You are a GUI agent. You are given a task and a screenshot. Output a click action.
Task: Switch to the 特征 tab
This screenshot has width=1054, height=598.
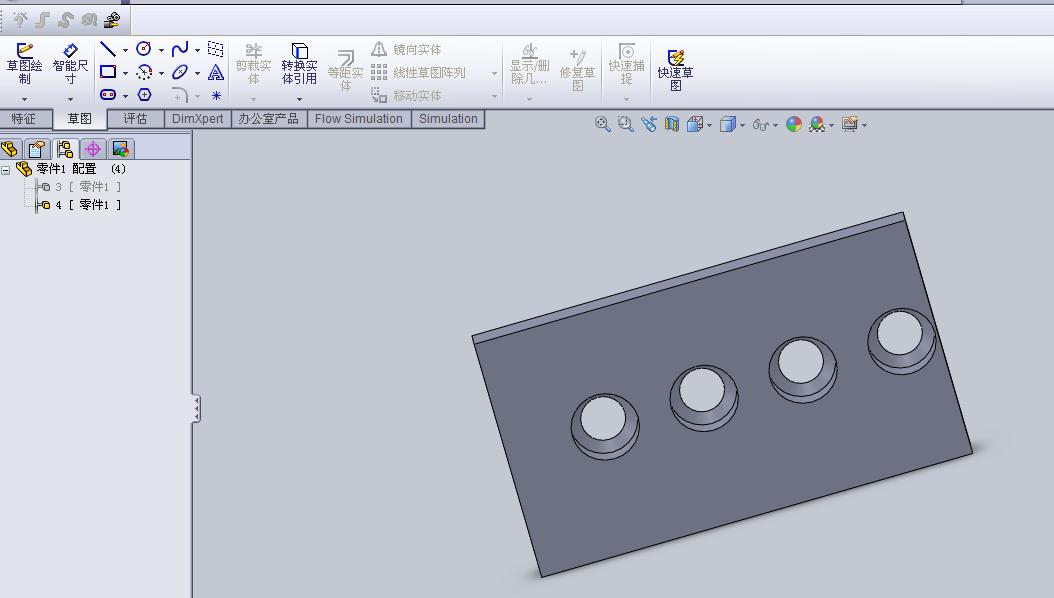25,119
